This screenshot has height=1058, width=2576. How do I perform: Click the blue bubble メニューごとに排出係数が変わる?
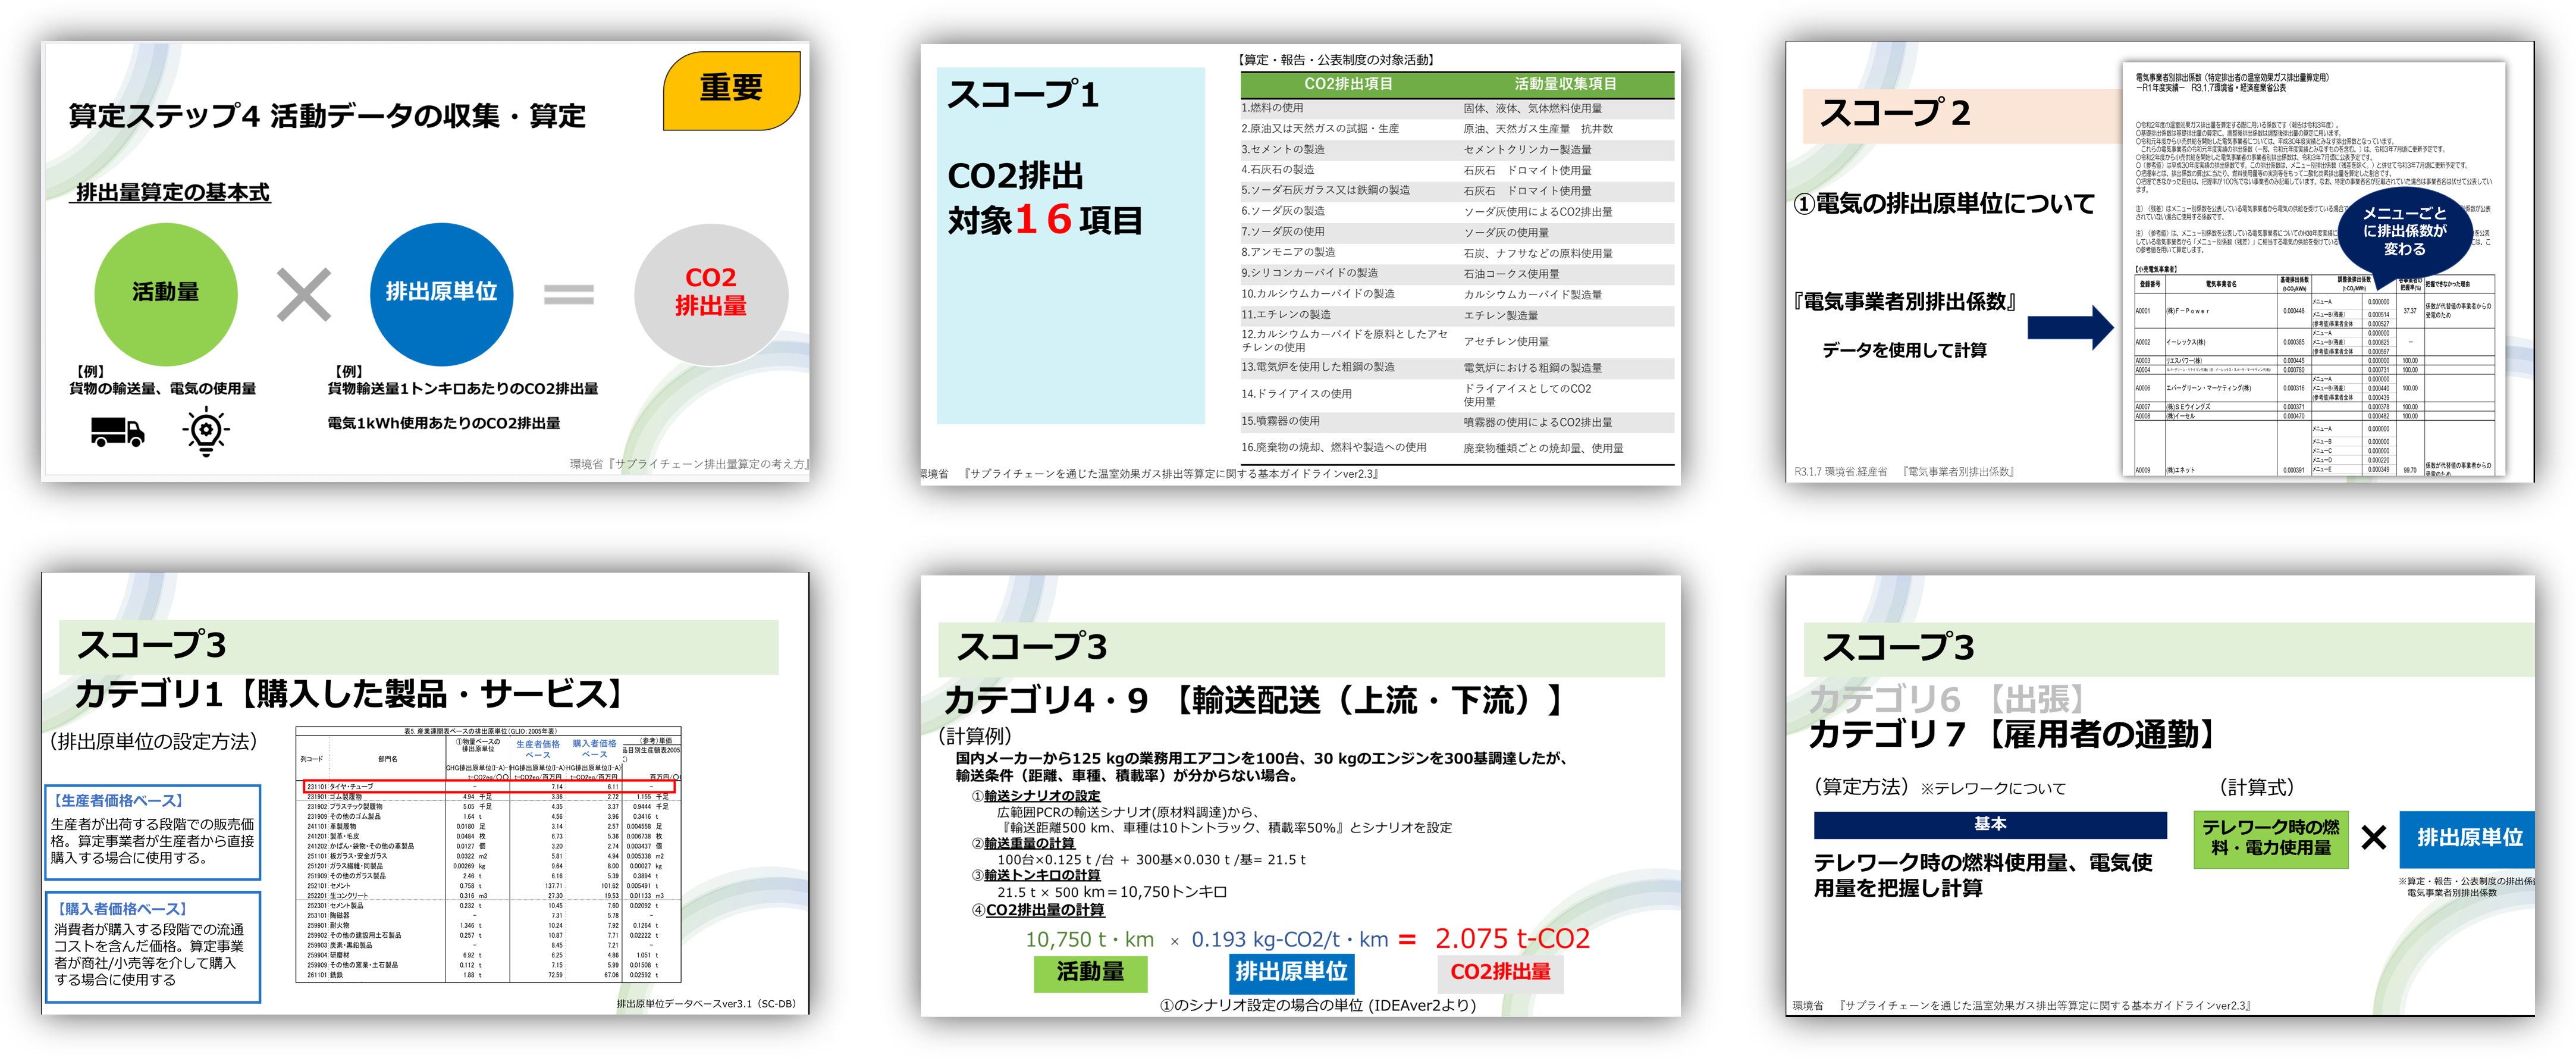[x=2404, y=231]
